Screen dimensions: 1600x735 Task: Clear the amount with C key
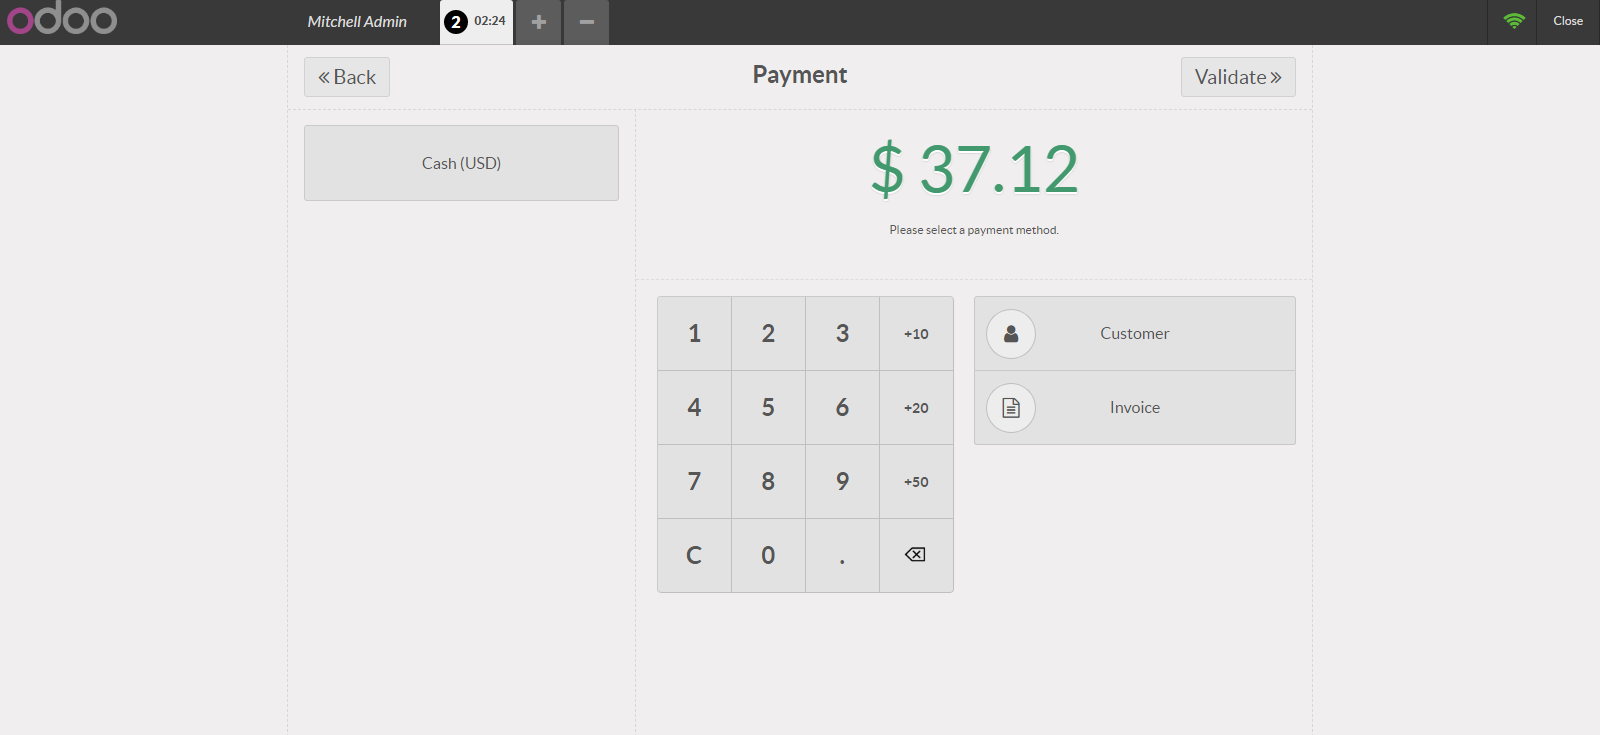(x=694, y=555)
